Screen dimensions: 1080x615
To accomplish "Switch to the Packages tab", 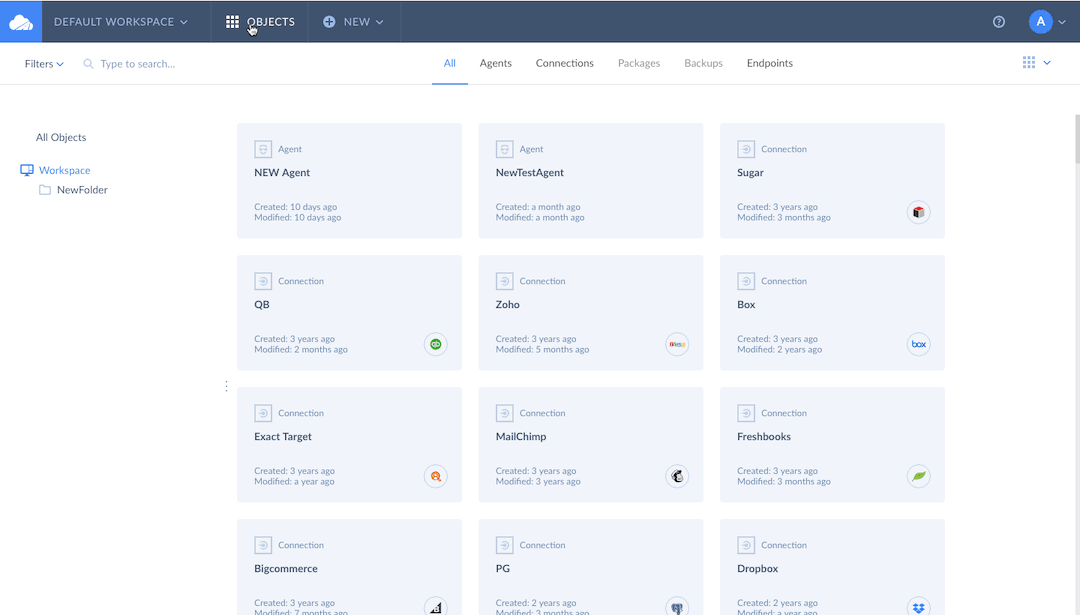I will 639,63.
